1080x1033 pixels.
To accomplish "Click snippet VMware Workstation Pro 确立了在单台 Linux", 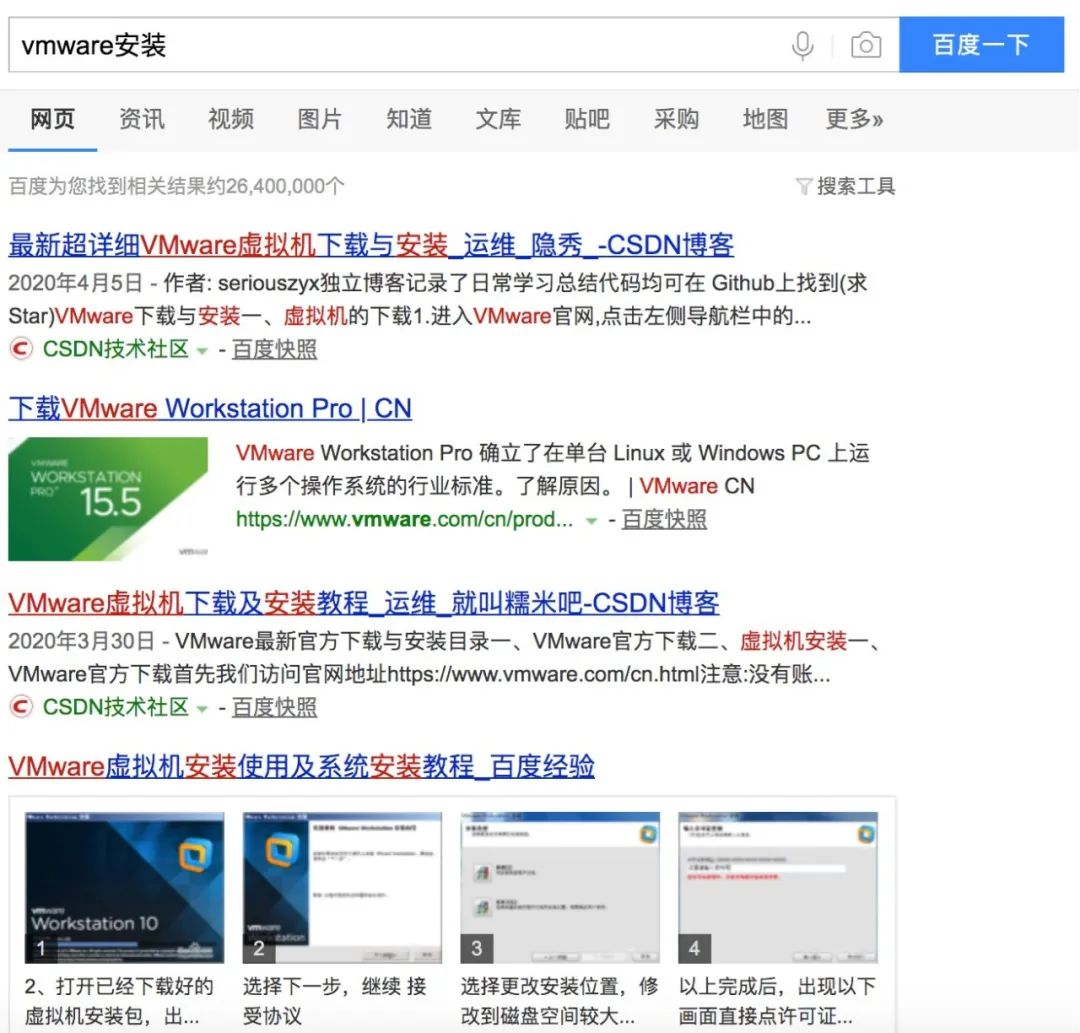I will coord(553,470).
